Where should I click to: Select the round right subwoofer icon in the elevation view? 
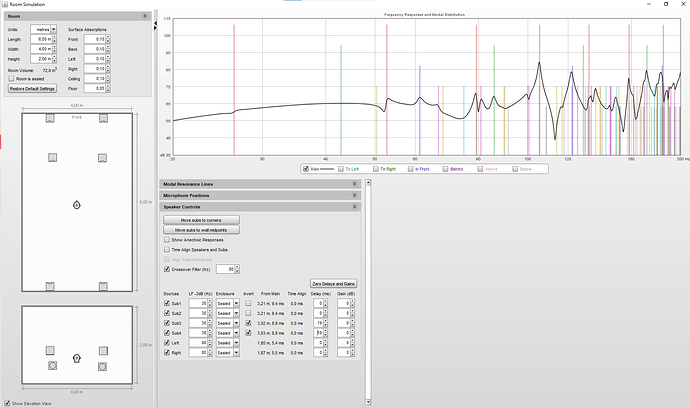pos(103,366)
